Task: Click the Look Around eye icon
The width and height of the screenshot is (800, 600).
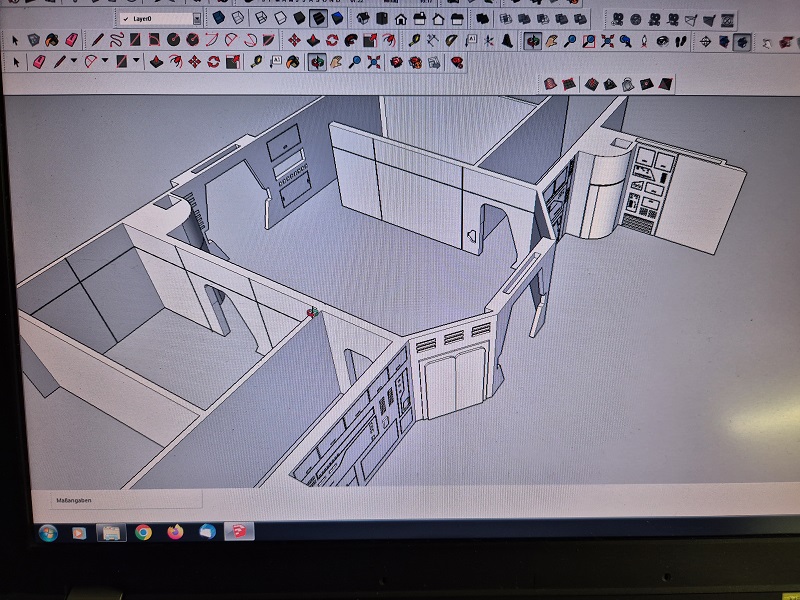Action: (x=663, y=41)
